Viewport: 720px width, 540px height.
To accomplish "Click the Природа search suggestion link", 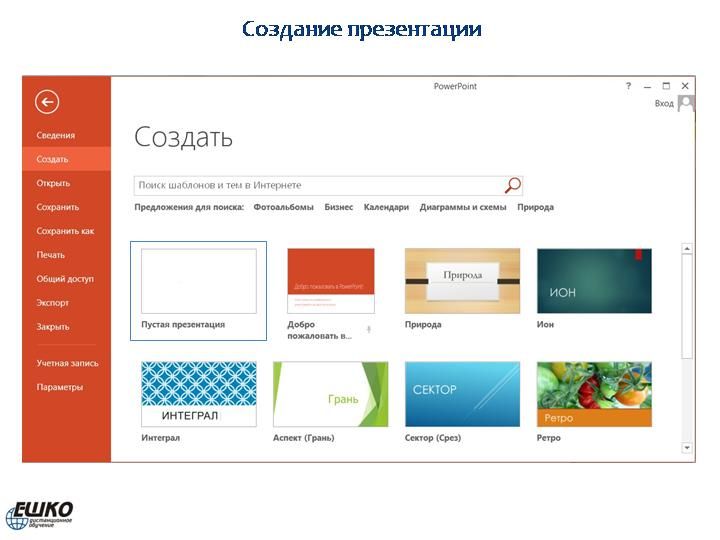I will tap(535, 207).
